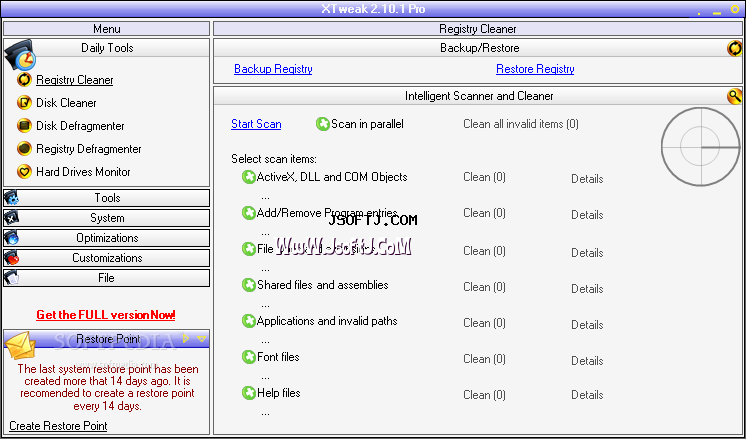Click Backup Registry link

point(273,69)
